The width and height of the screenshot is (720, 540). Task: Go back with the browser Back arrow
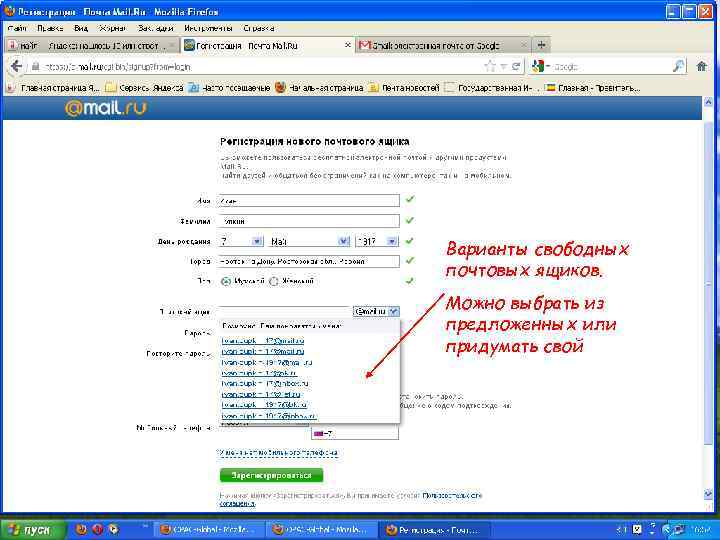(16, 67)
